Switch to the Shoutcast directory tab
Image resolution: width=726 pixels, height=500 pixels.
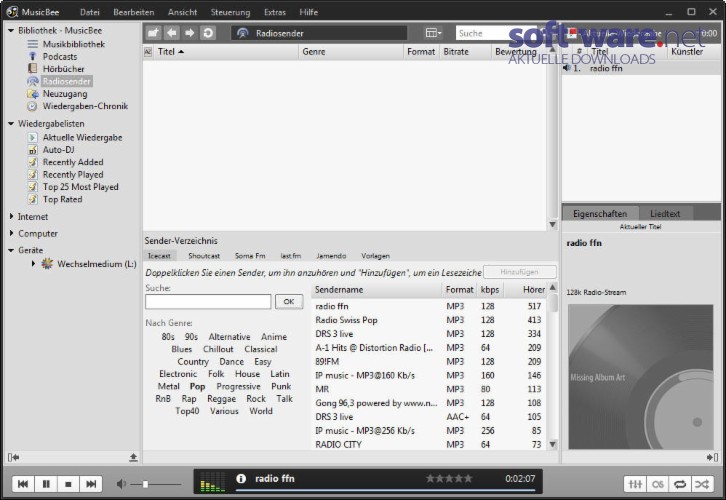tap(204, 256)
